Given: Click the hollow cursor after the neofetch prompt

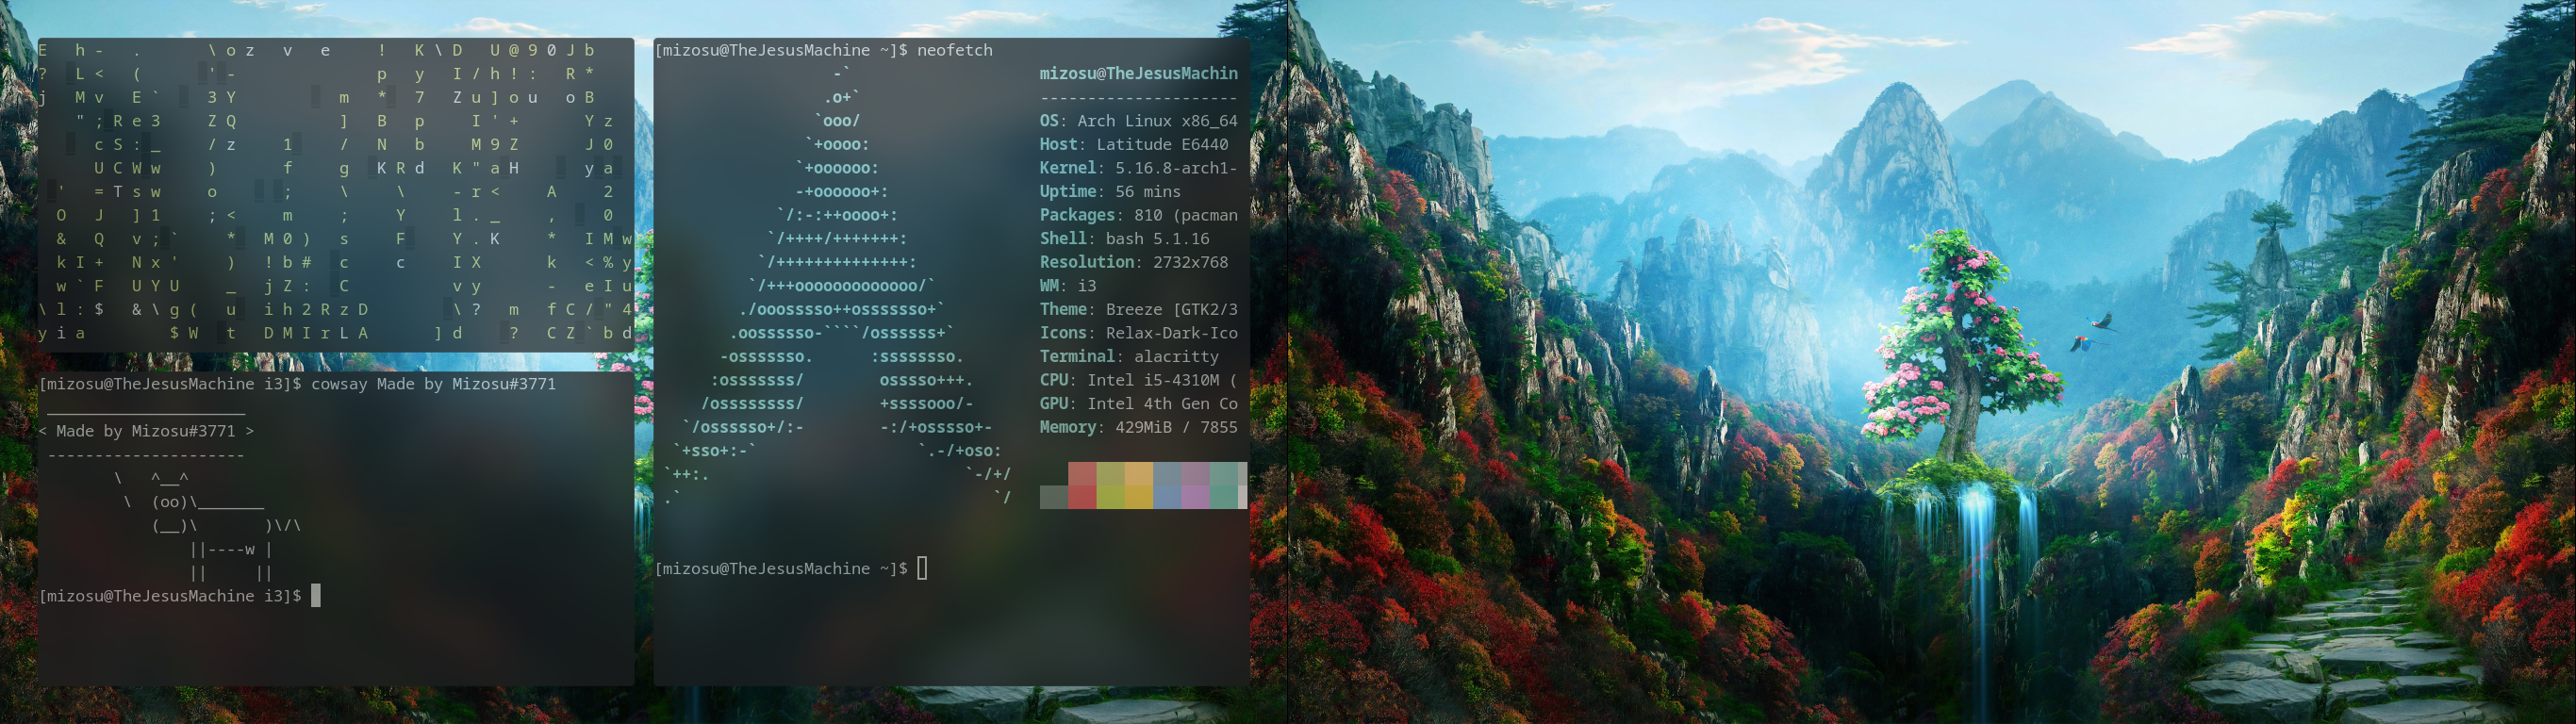Looking at the screenshot, I should point(922,568).
